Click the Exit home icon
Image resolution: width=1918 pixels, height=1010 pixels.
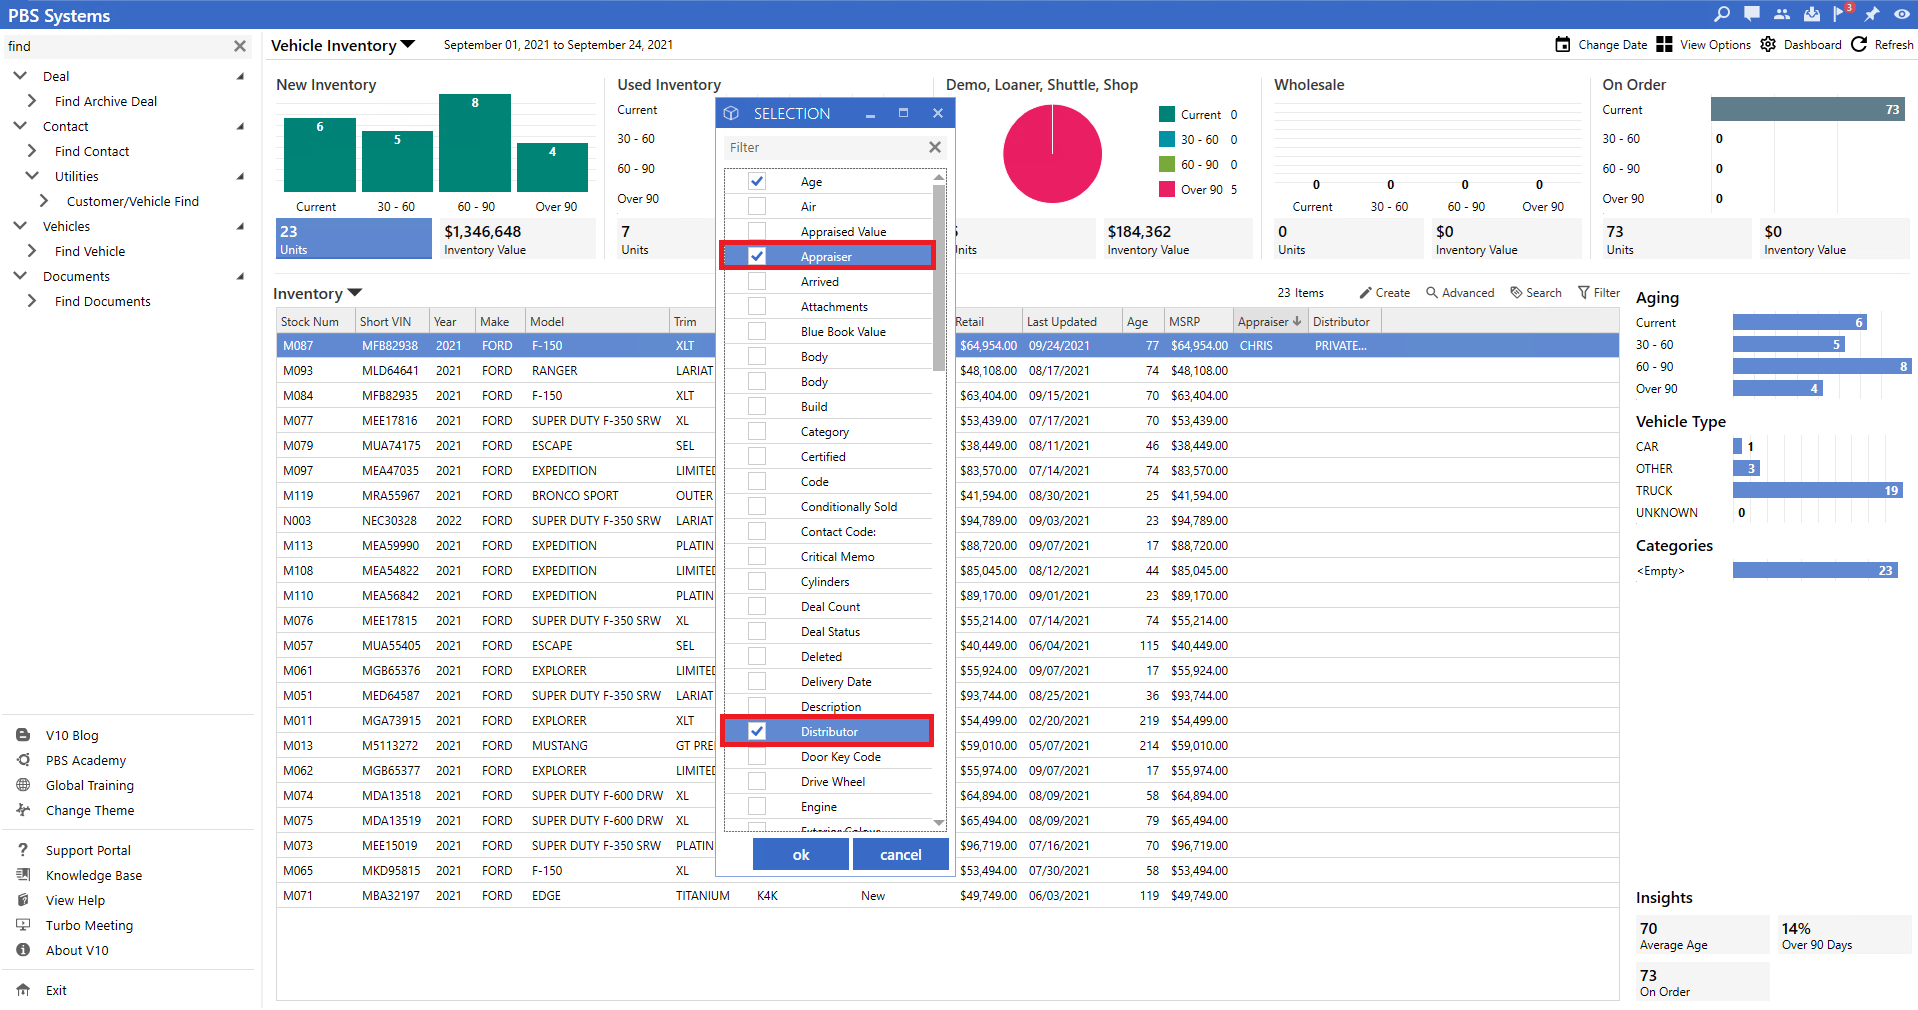pyautogui.click(x=23, y=990)
